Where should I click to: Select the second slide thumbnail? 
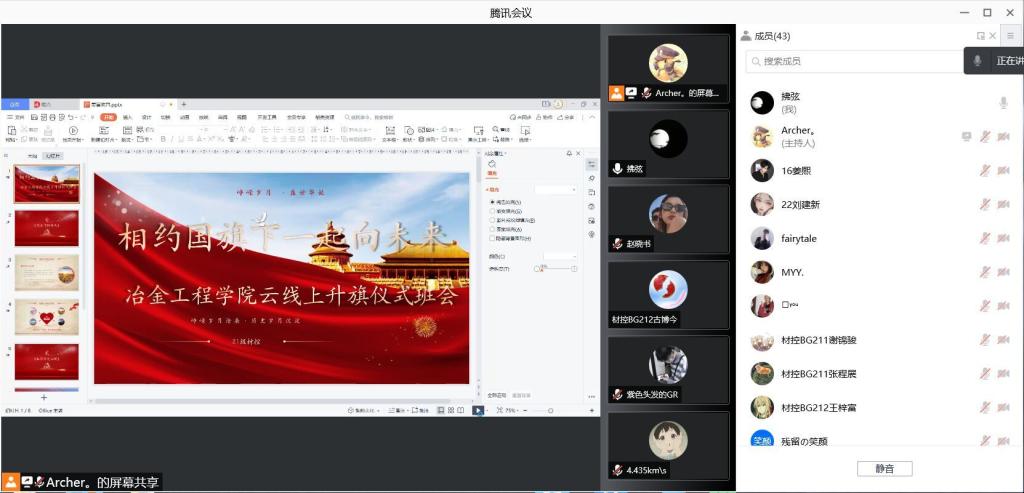click(x=46, y=228)
